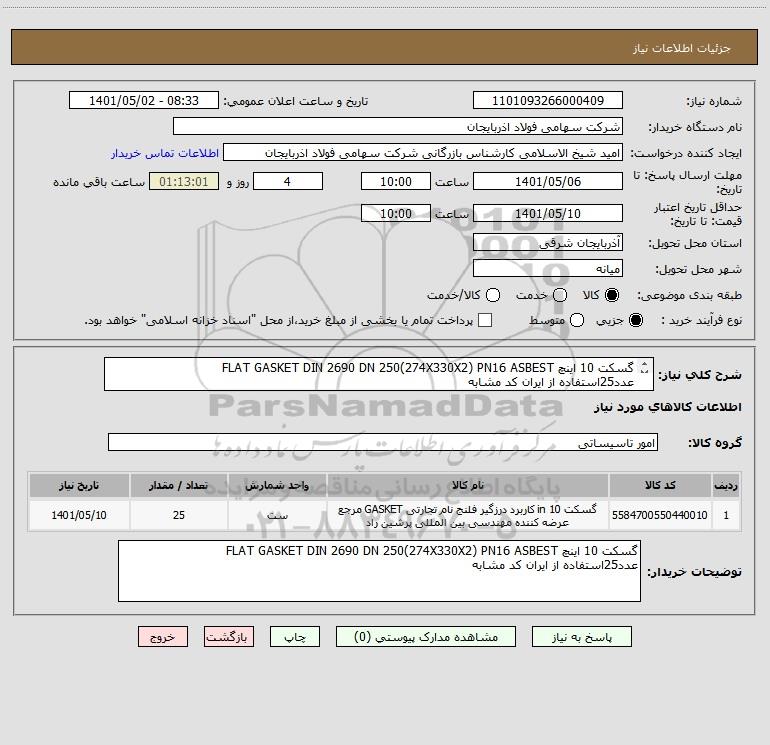770x745 pixels.
Task: Open مشاهده مدارک پیوستی attachments button
Action: click(426, 637)
